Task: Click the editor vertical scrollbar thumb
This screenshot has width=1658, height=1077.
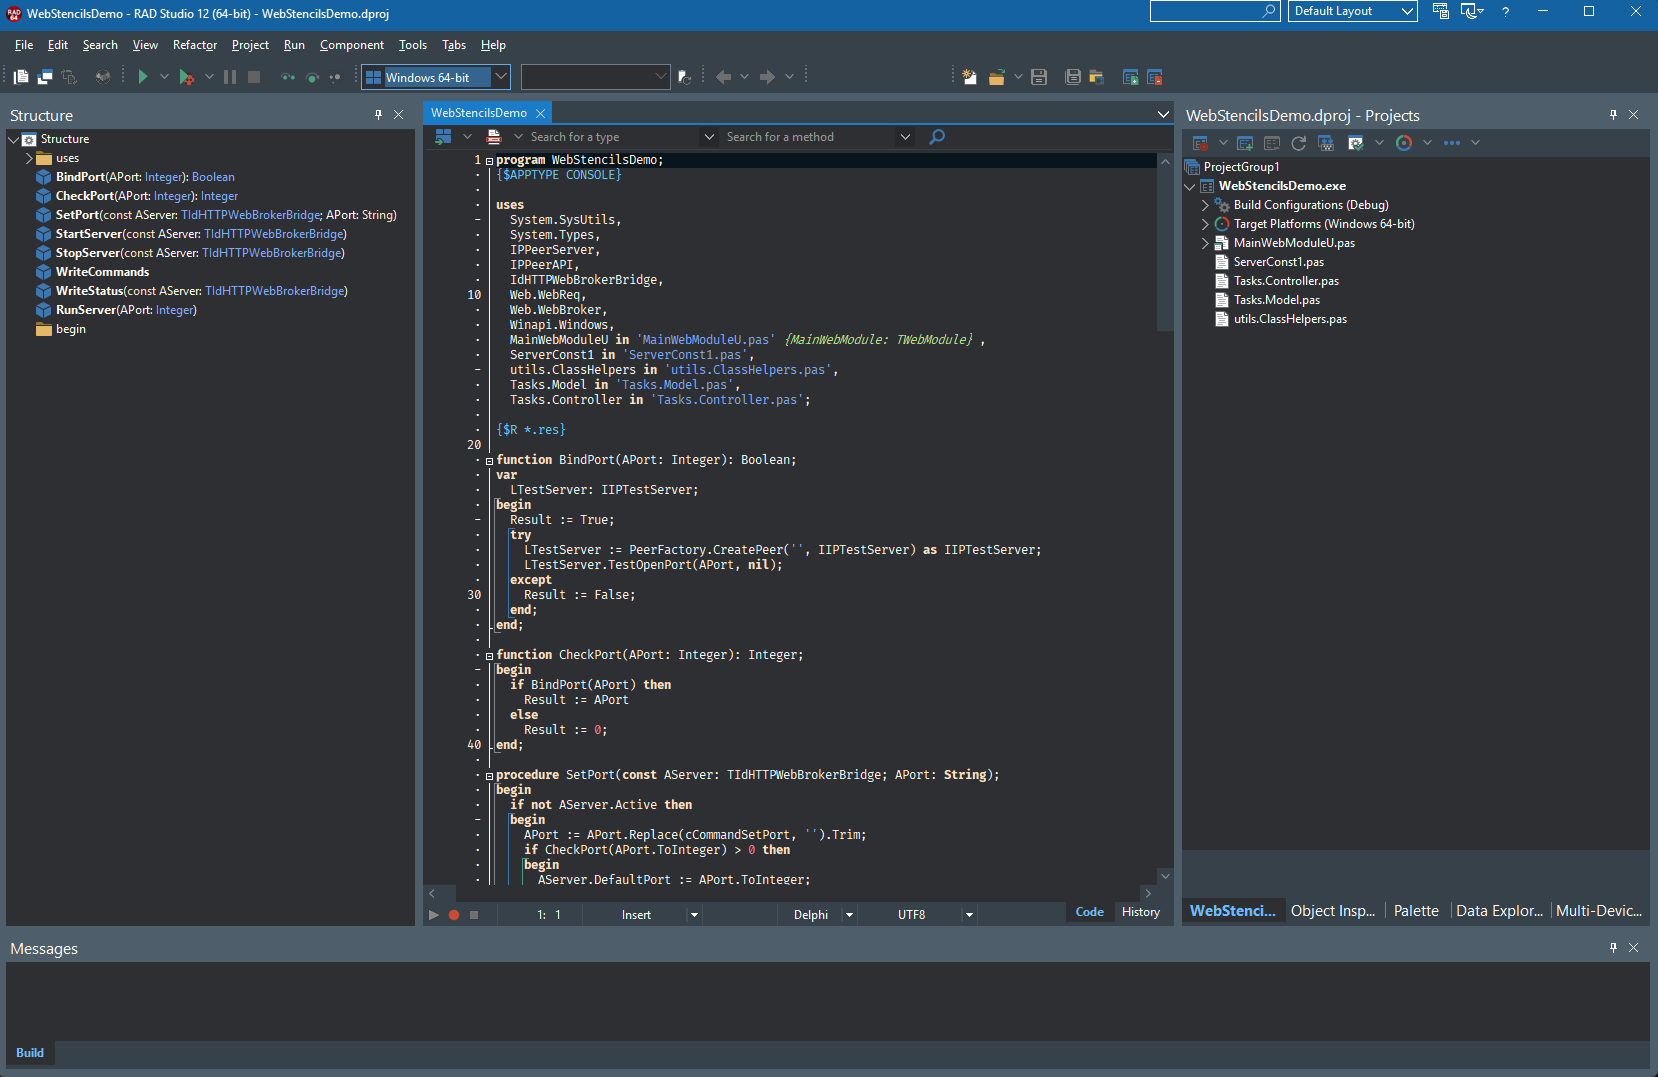Action: tap(1164, 250)
